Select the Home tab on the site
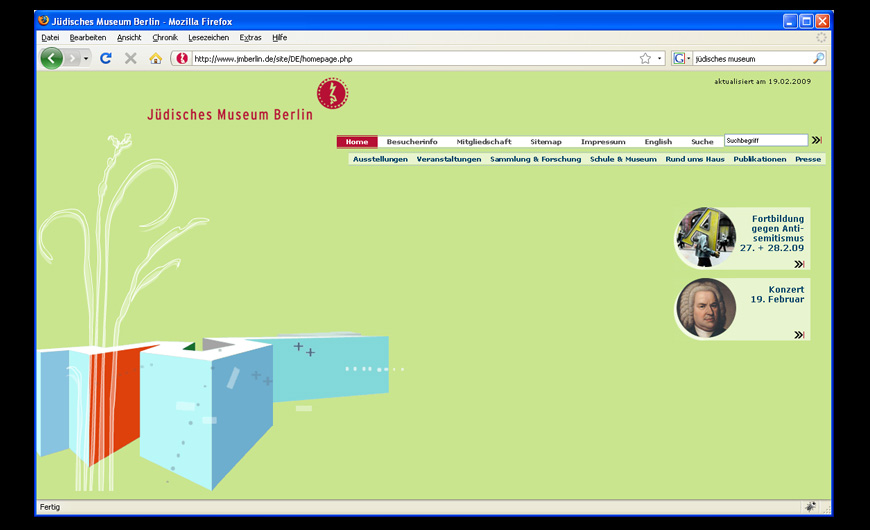Image resolution: width=870 pixels, height=530 pixels. pos(357,142)
